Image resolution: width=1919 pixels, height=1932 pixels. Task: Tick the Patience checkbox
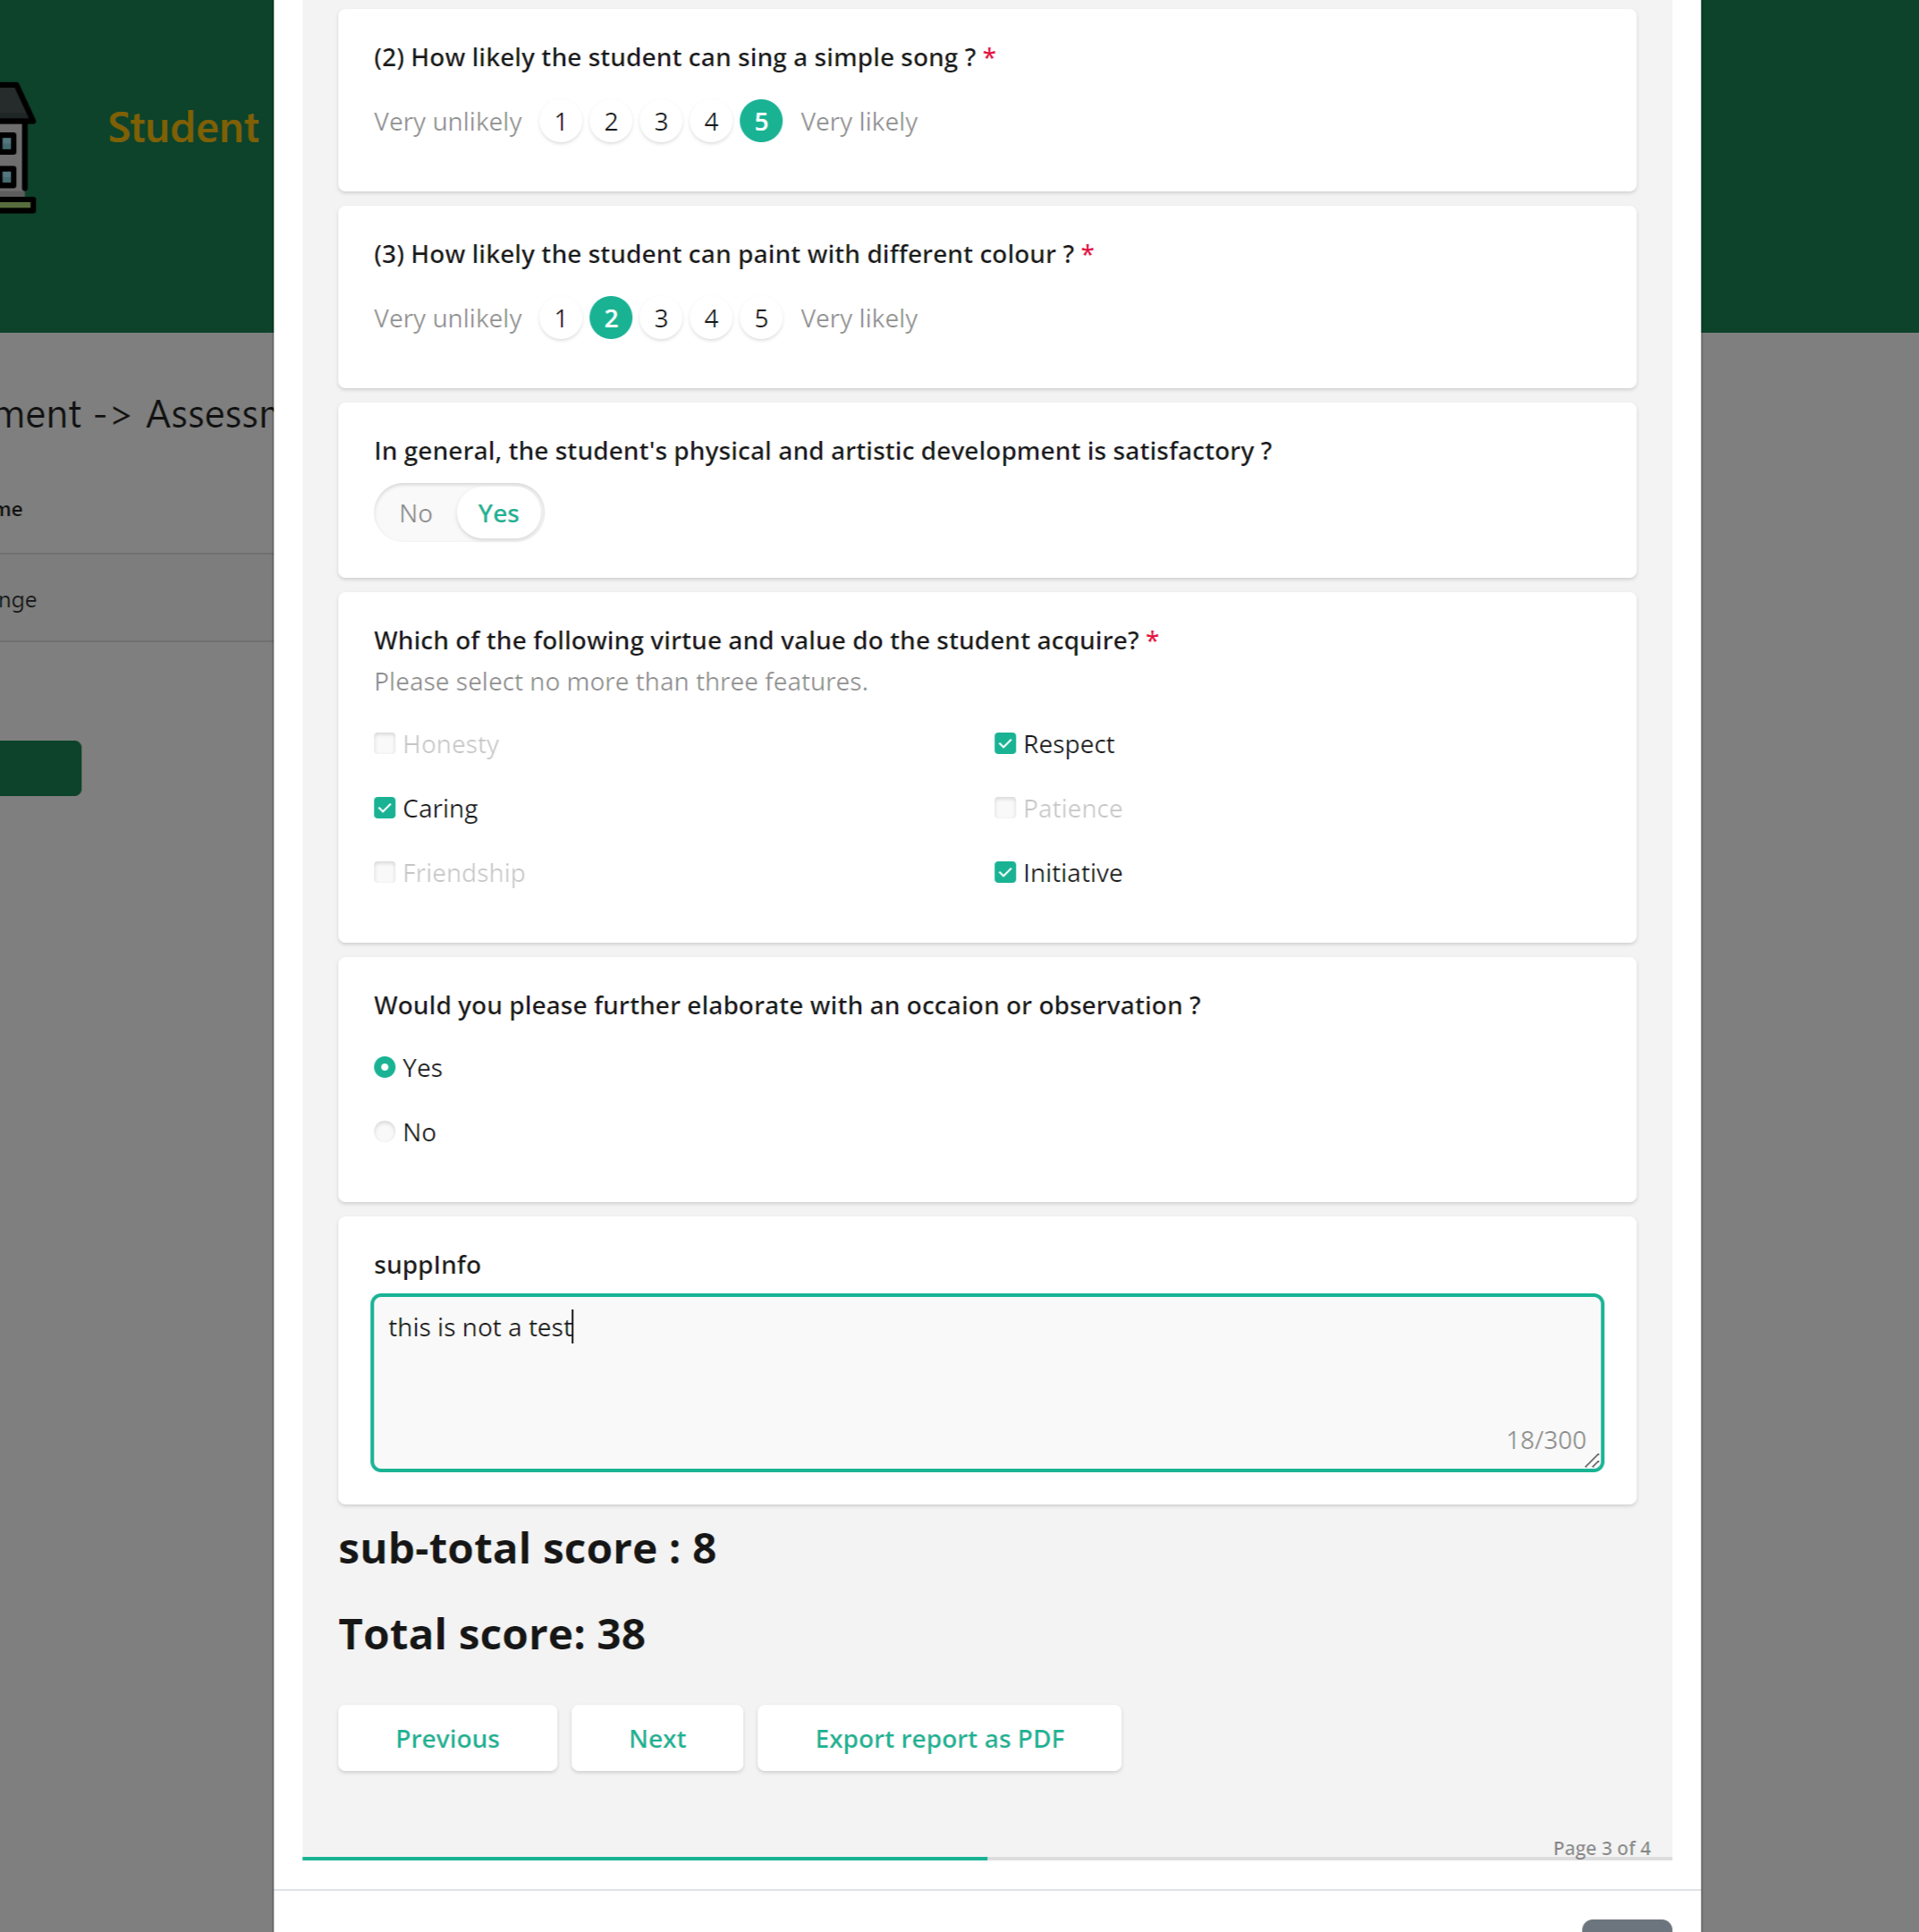[x=1004, y=808]
